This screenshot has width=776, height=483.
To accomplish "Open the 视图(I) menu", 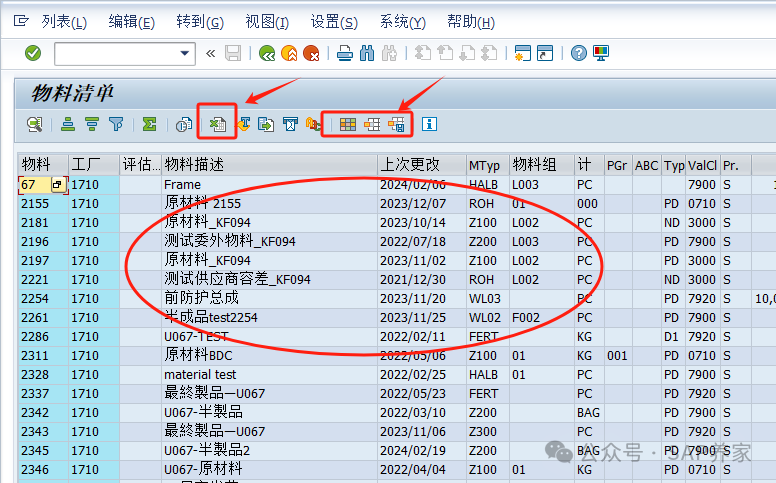I will tap(267, 22).
